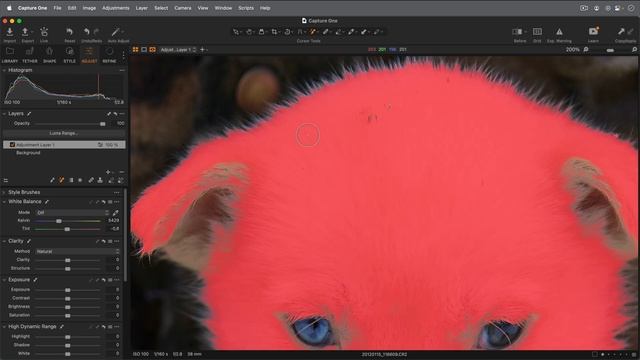Viewport: 640px width, 360px height.
Task: Click the Contrast slider handle
Action: coord(68,298)
